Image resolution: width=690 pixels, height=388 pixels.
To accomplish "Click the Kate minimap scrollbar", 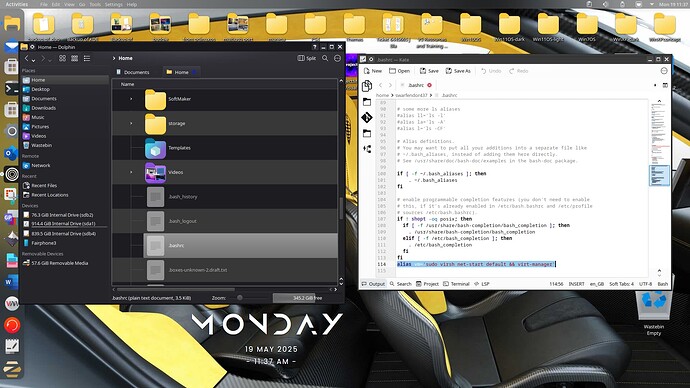I will click(x=659, y=176).
